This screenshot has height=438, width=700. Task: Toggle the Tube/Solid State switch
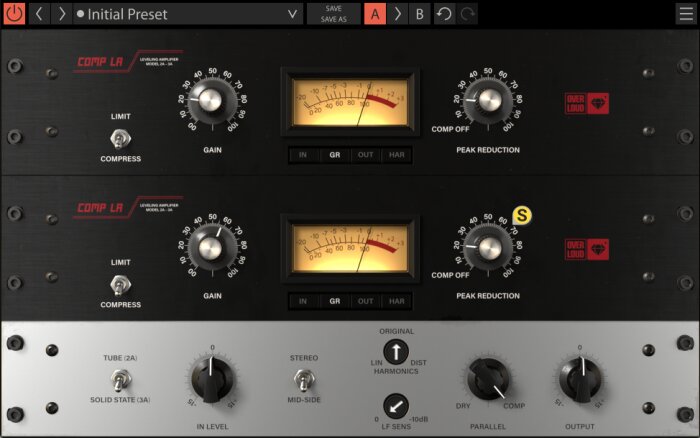pos(120,380)
